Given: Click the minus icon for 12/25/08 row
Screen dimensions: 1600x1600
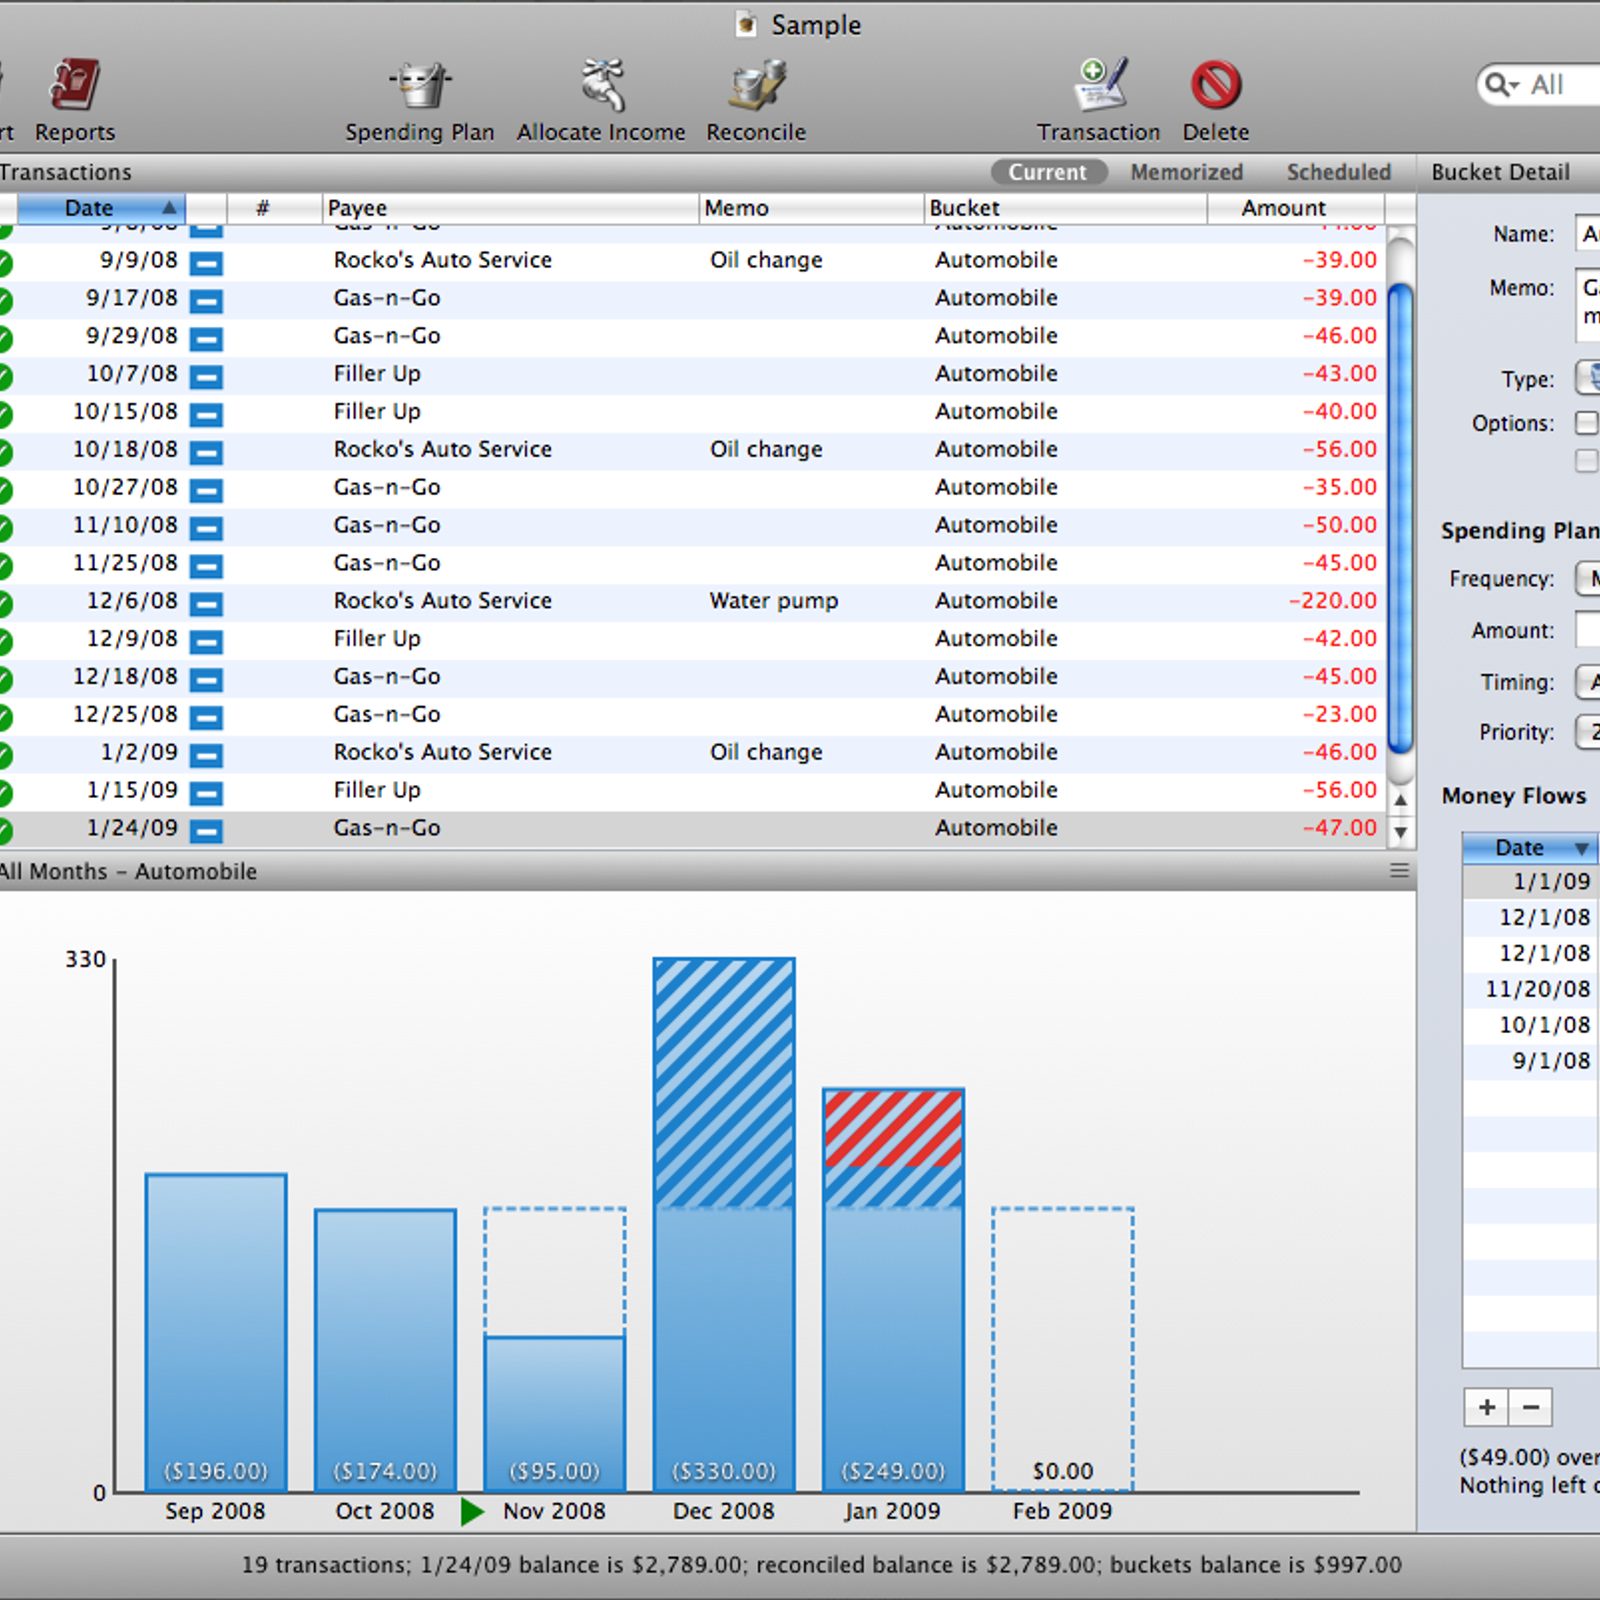Looking at the screenshot, I should 206,717.
